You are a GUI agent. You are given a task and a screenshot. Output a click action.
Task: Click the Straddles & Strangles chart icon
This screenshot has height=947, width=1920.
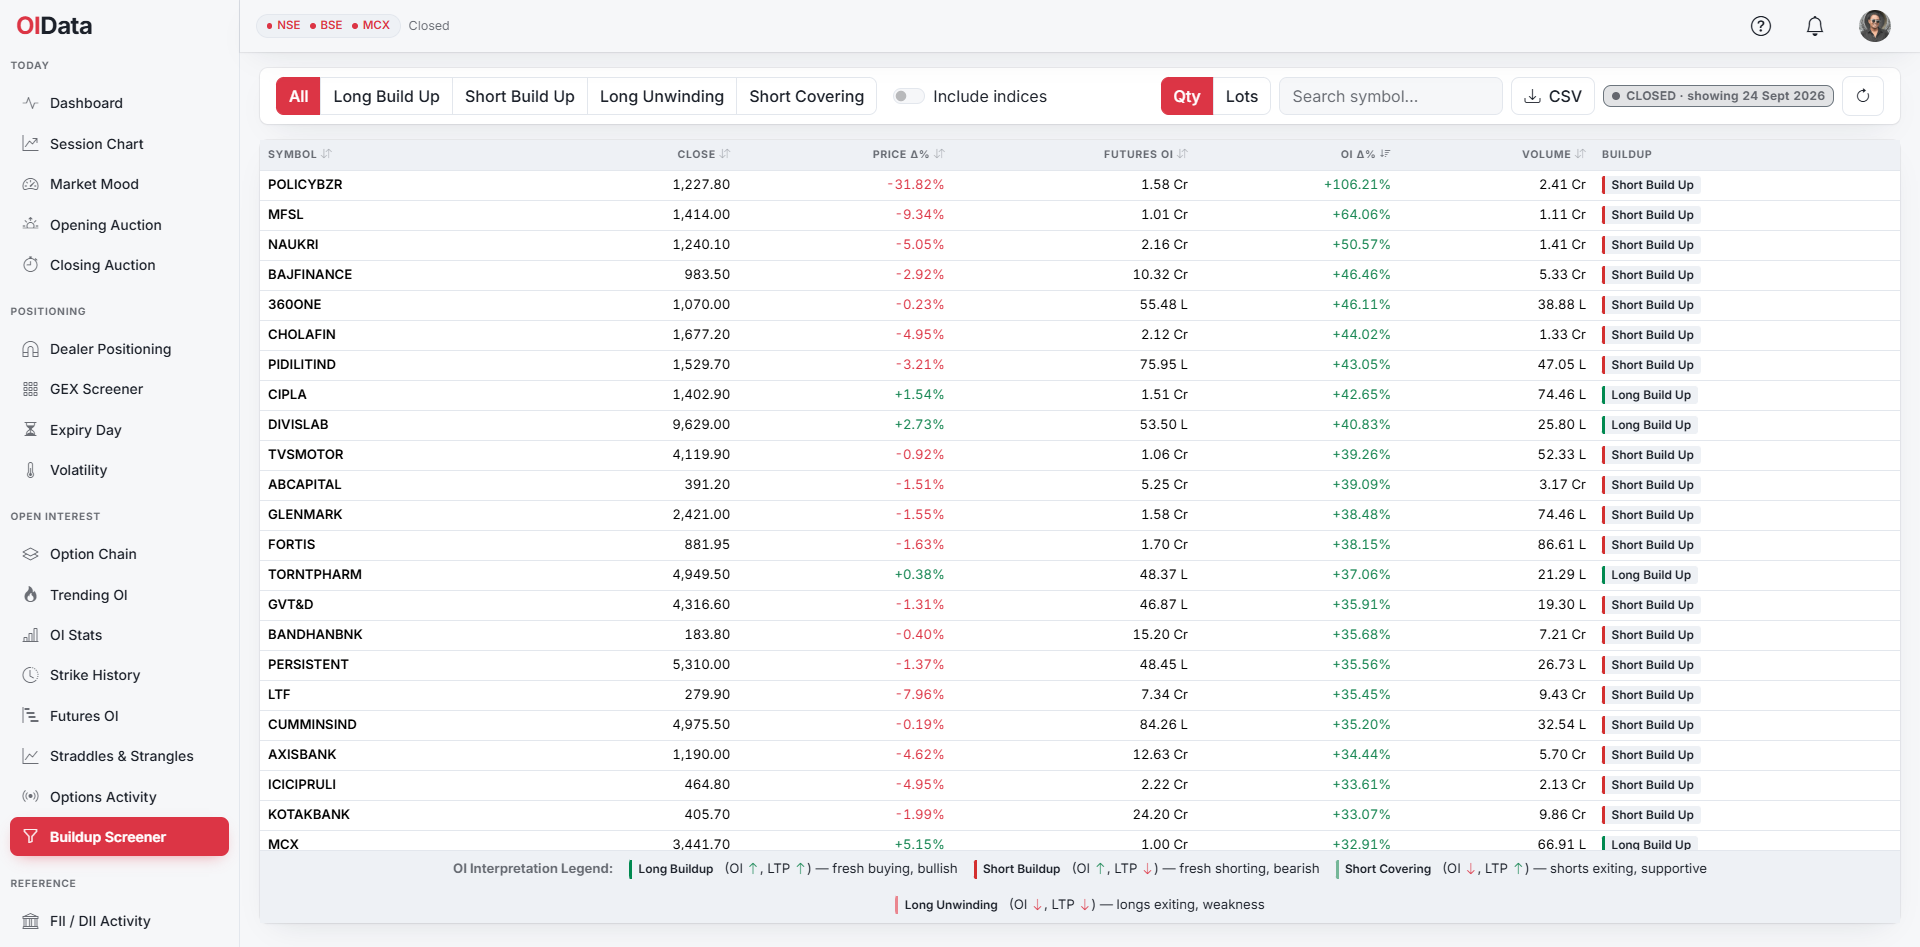tap(31, 756)
